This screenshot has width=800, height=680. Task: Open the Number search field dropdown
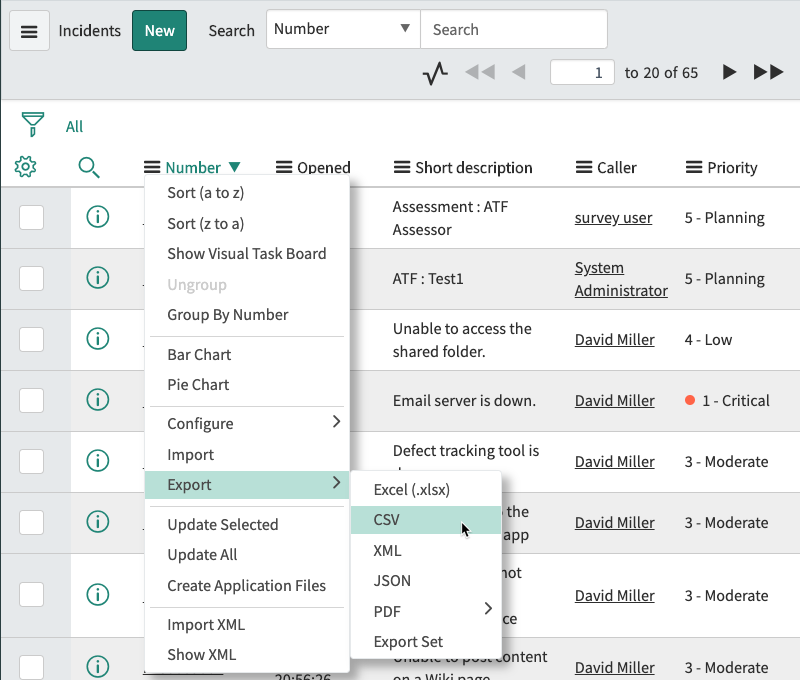(x=343, y=29)
